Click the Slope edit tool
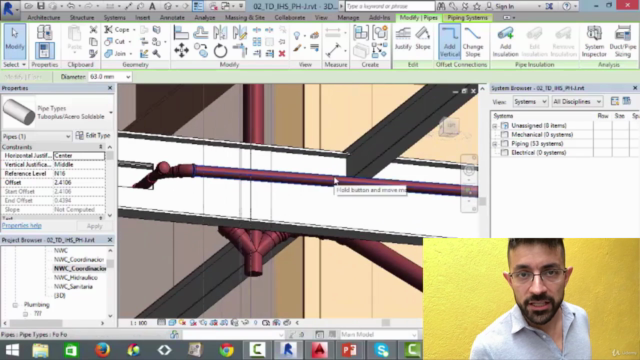The image size is (640, 360). [x=423, y=38]
